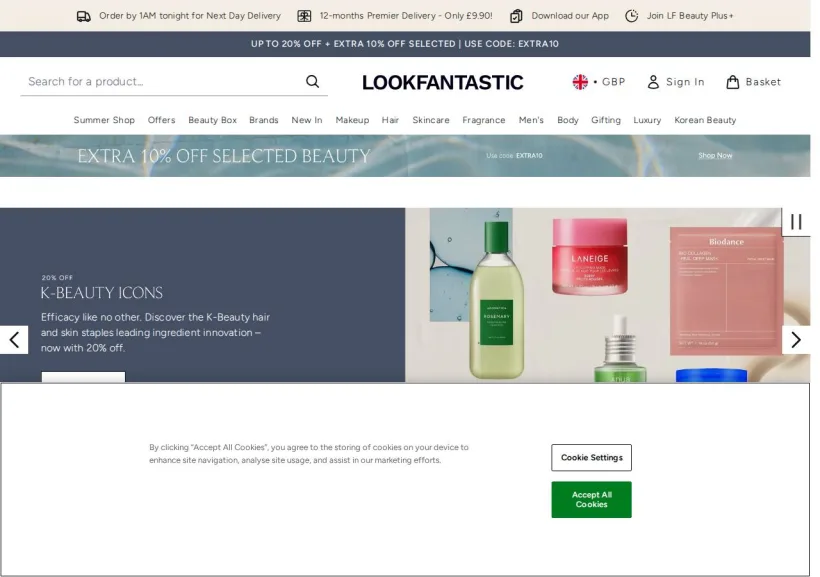Open the Fragrance menu
Image resolution: width=820 pixels, height=577 pixels.
[x=484, y=120]
